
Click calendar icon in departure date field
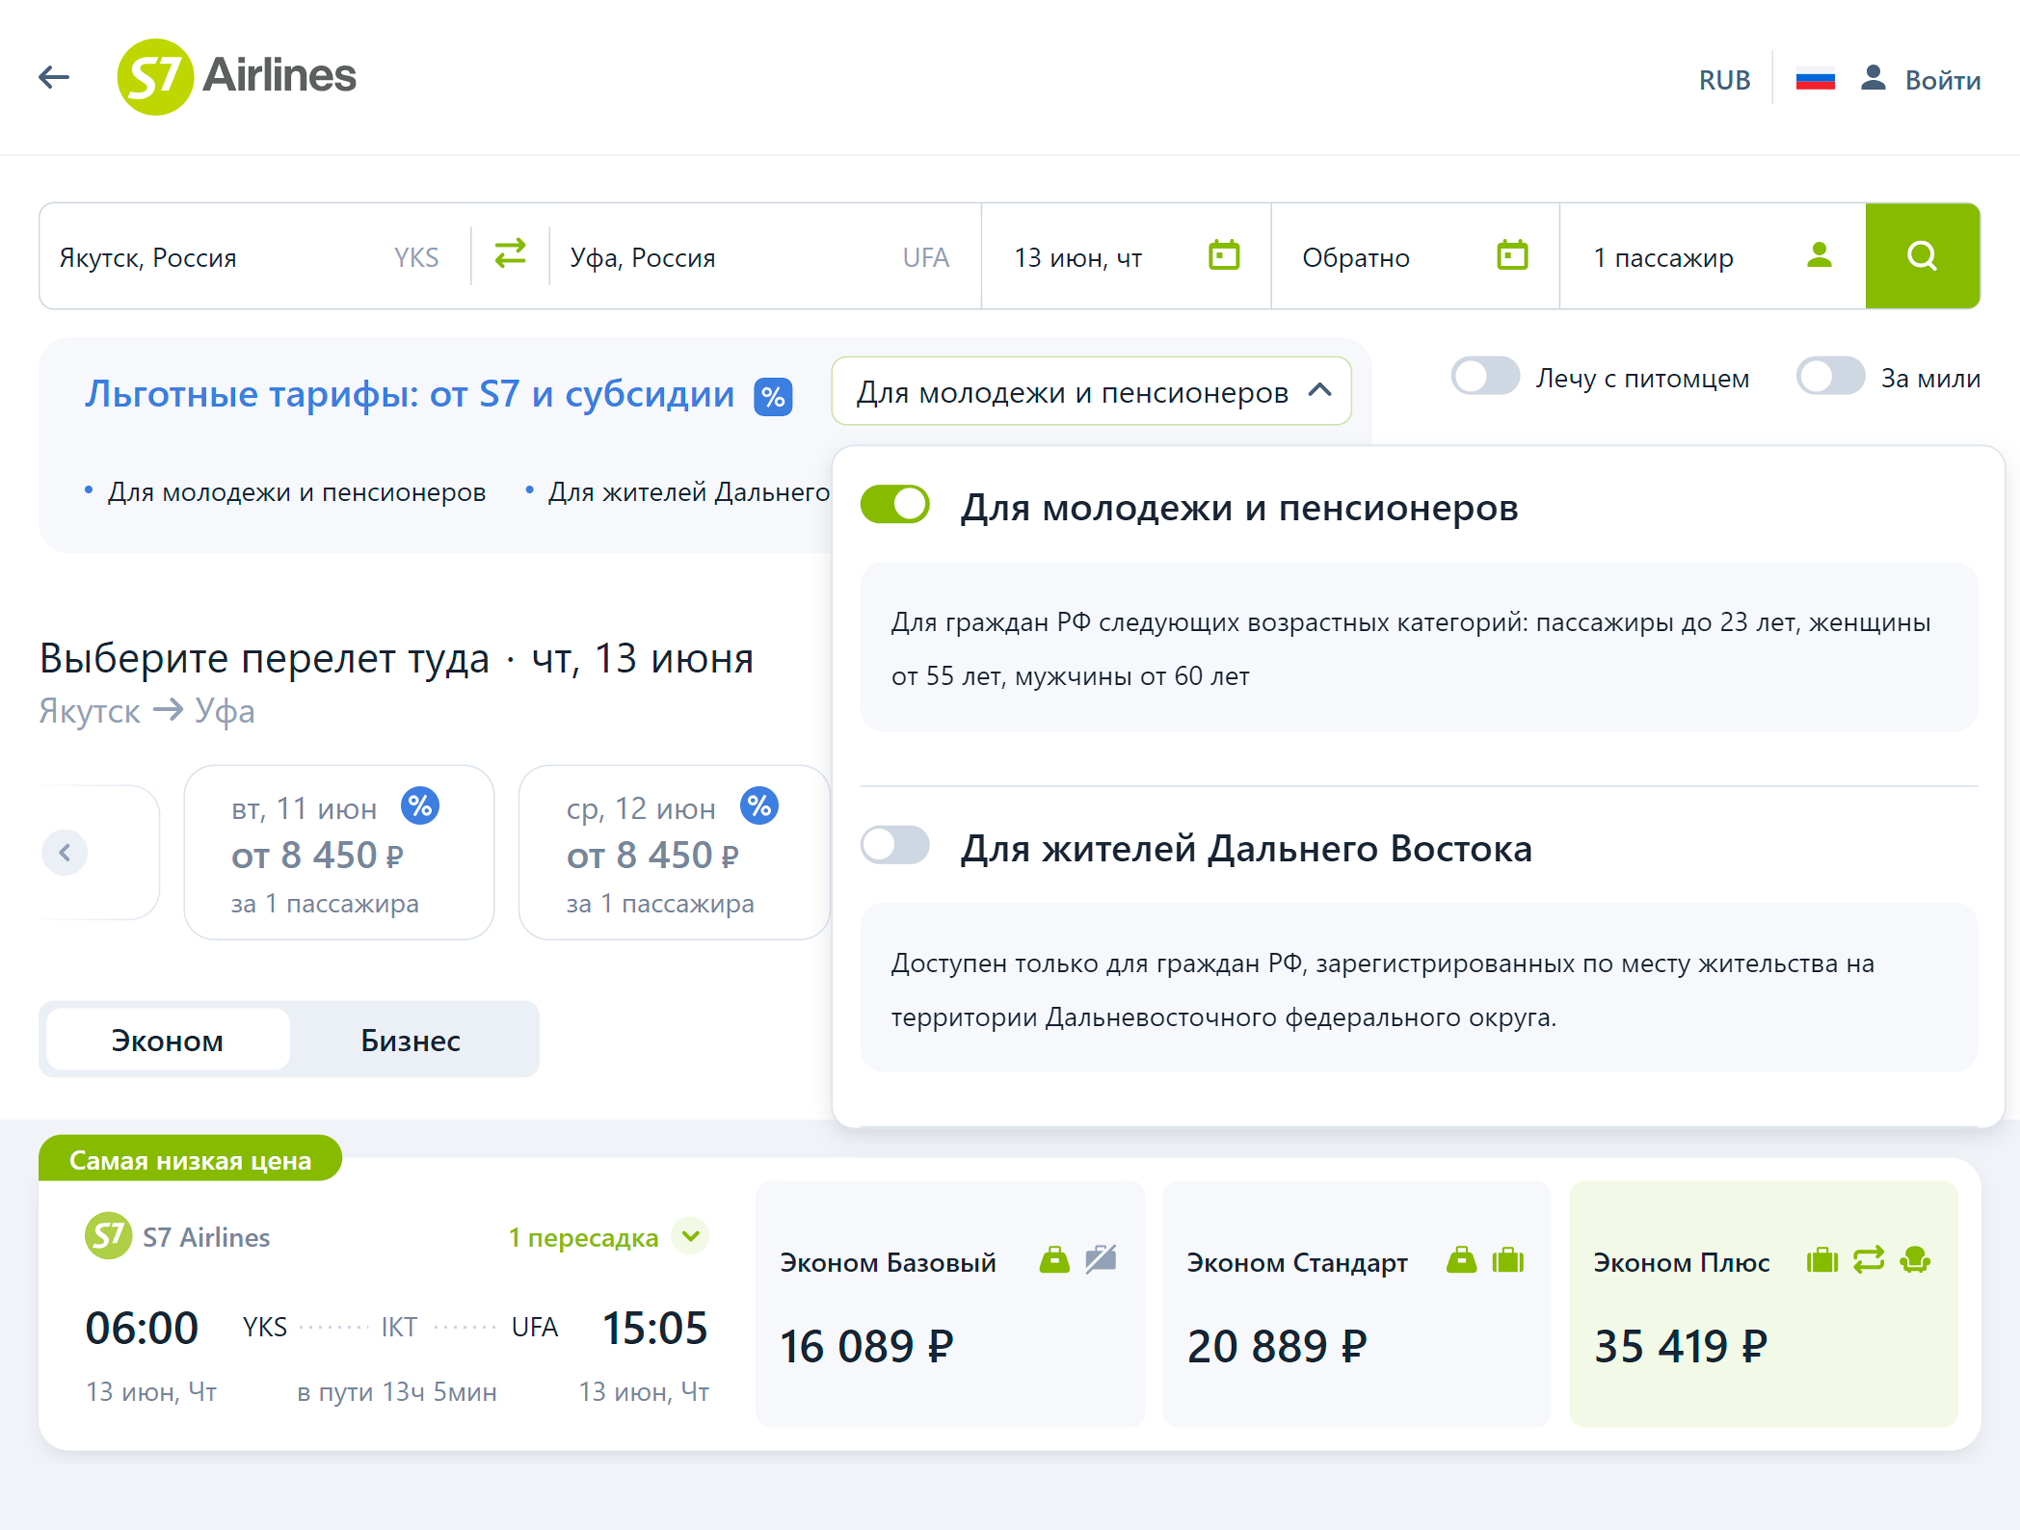tap(1224, 255)
